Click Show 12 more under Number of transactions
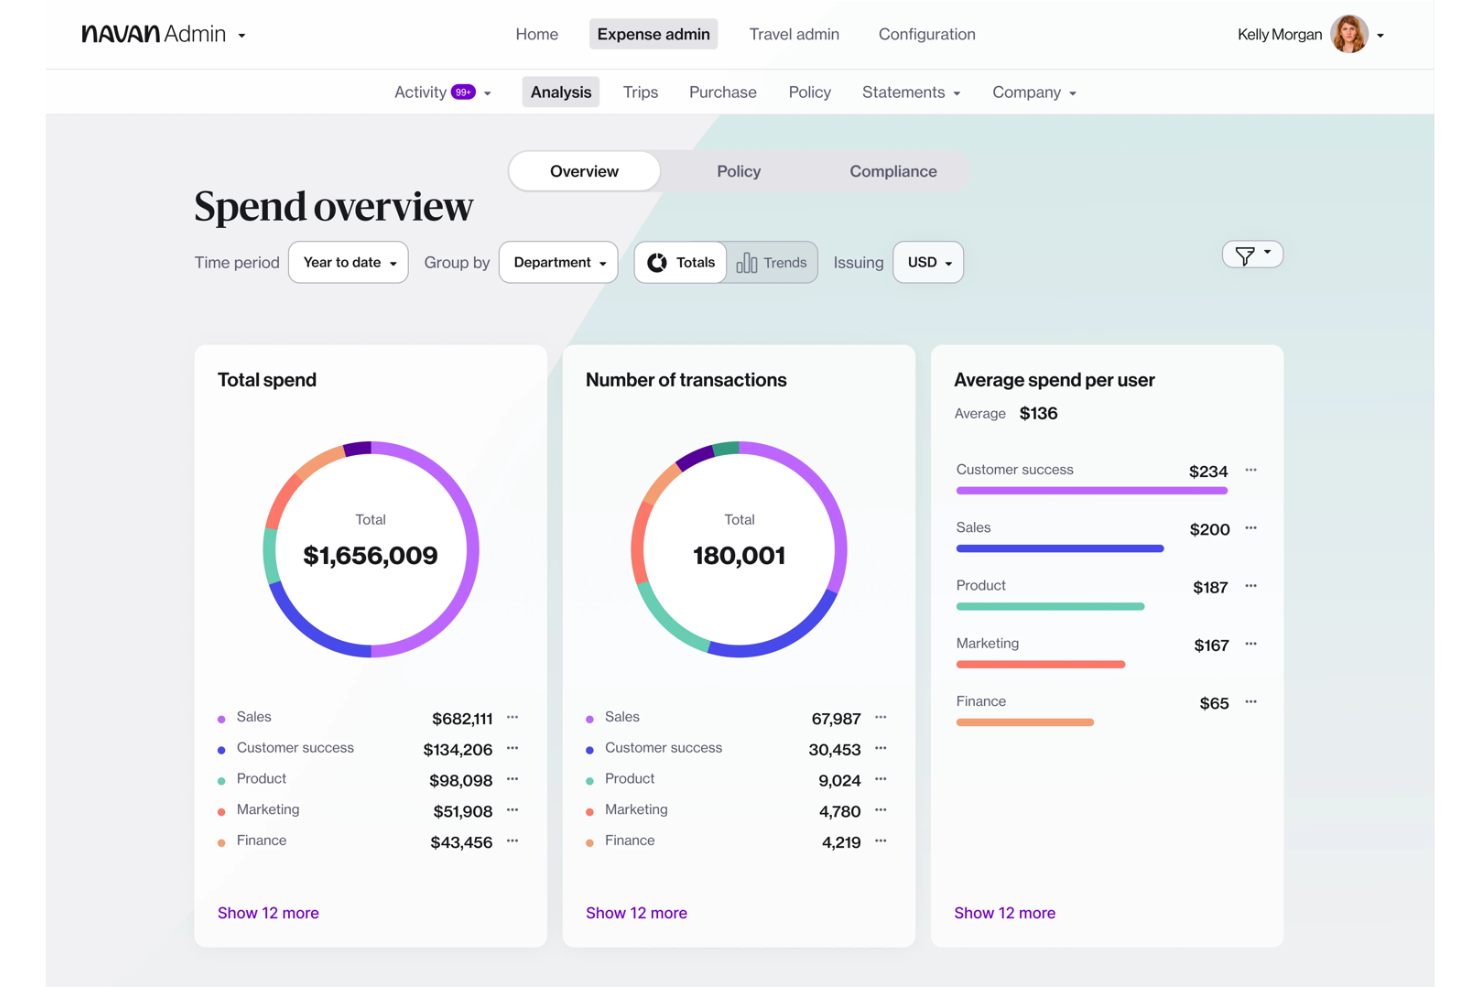 (x=636, y=913)
